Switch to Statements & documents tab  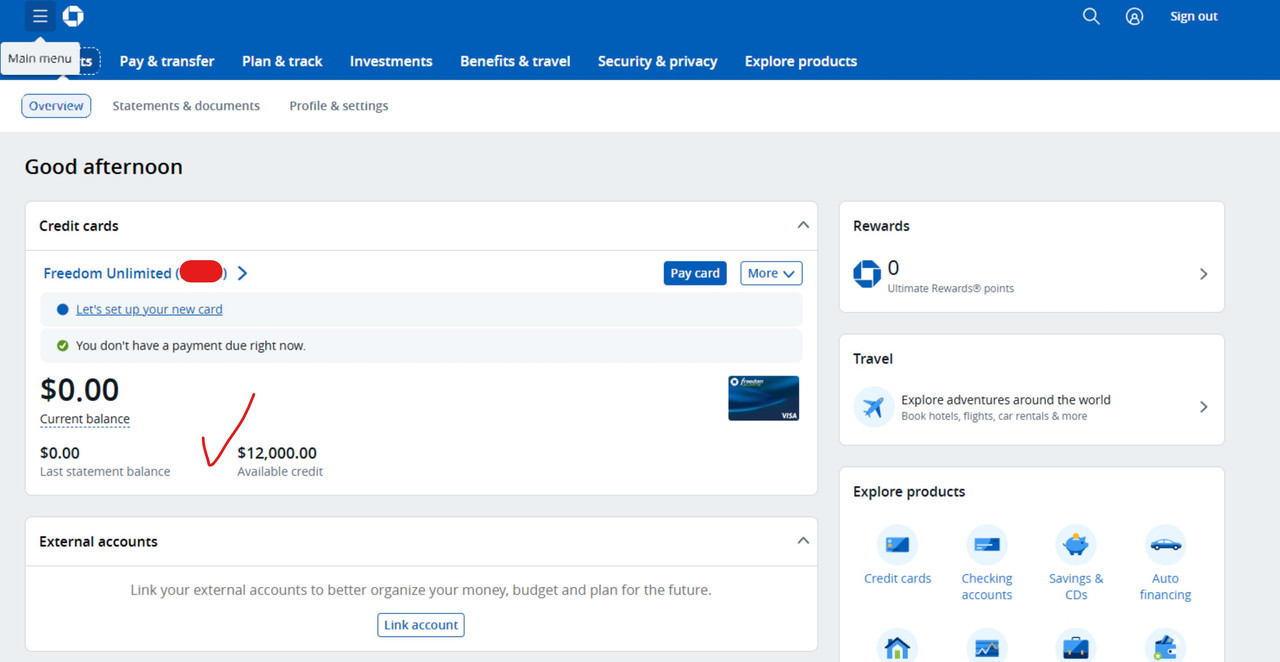[x=186, y=106]
